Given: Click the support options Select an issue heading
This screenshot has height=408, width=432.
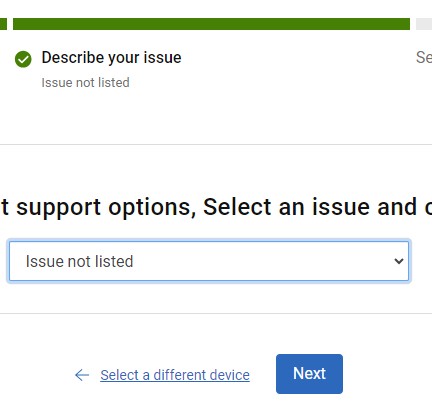Looking at the screenshot, I should pos(216,207).
